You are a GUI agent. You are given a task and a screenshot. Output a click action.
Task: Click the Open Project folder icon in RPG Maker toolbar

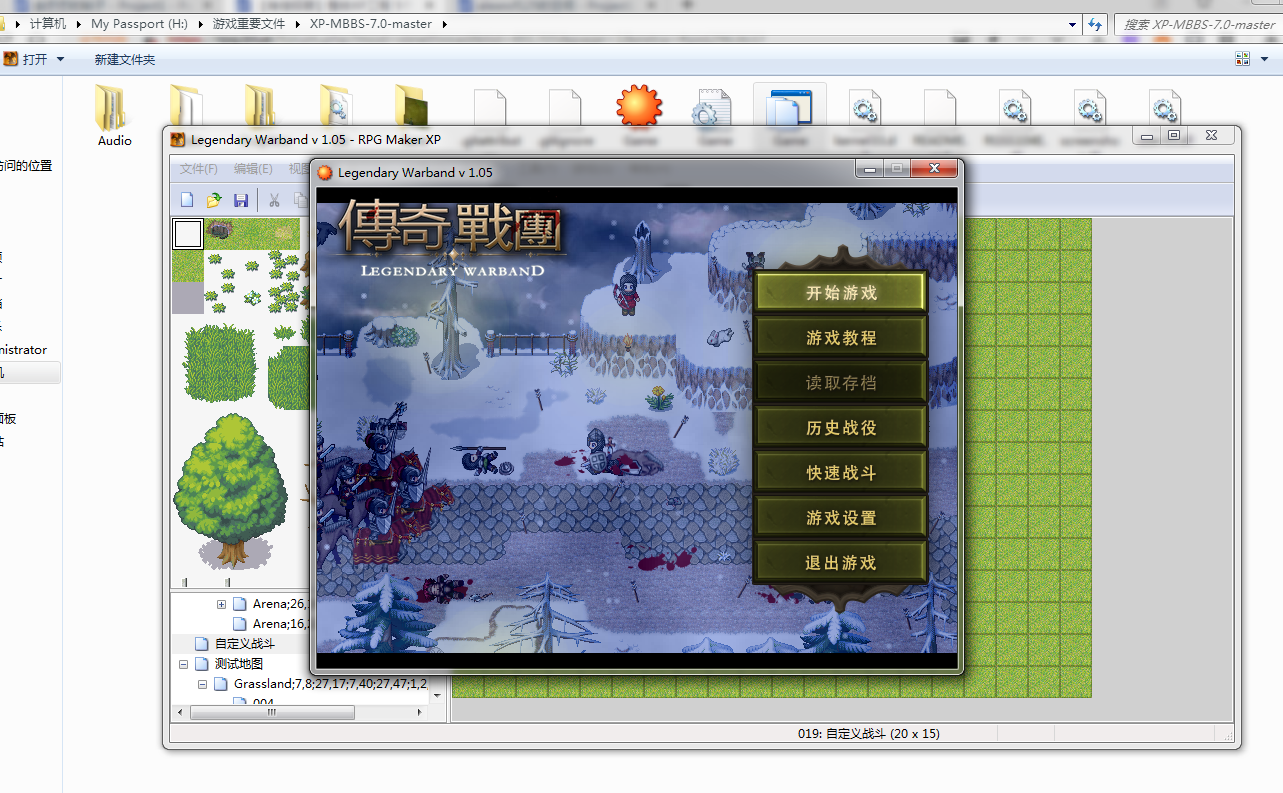click(x=214, y=200)
